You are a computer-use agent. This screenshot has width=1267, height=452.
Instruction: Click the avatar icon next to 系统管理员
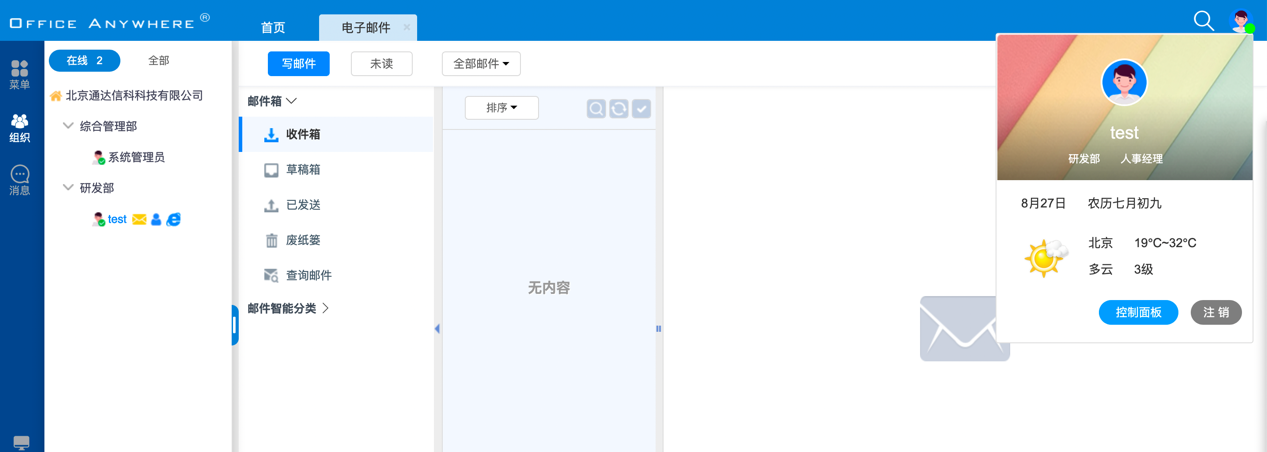98,157
